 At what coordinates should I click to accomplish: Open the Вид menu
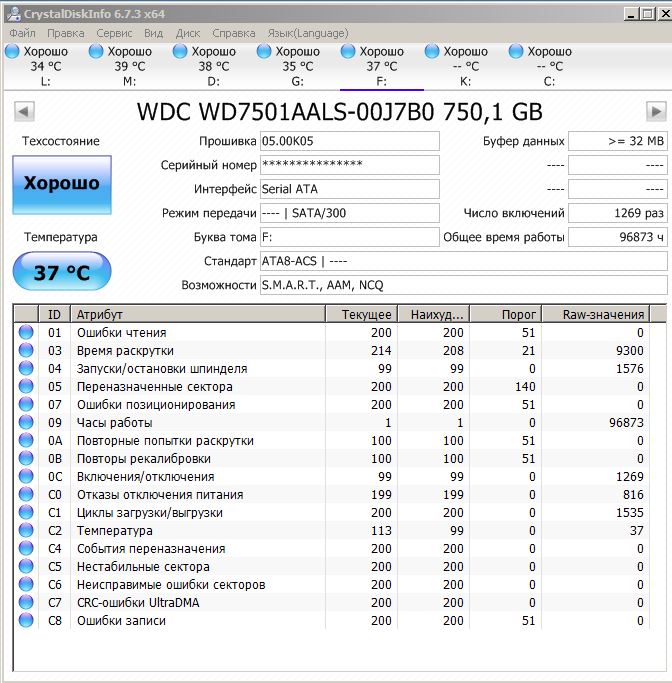153,33
